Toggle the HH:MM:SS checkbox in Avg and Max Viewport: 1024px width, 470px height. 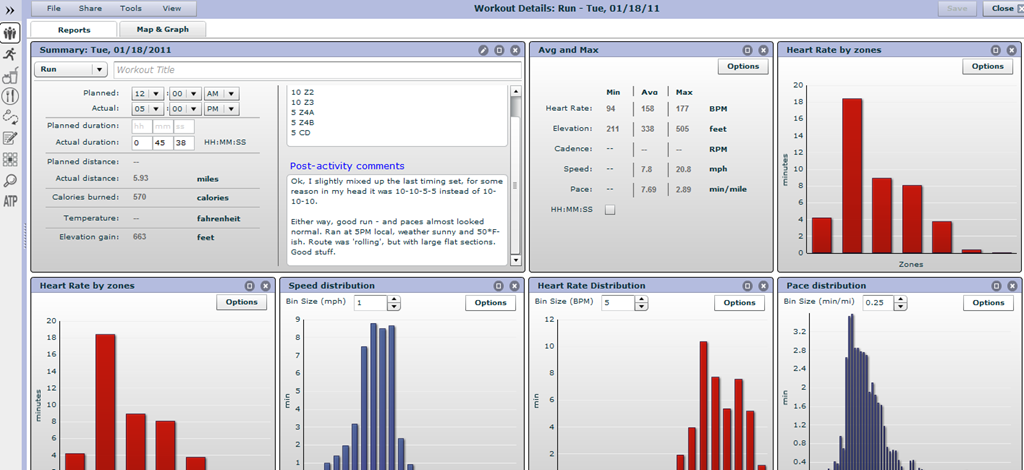pos(610,210)
